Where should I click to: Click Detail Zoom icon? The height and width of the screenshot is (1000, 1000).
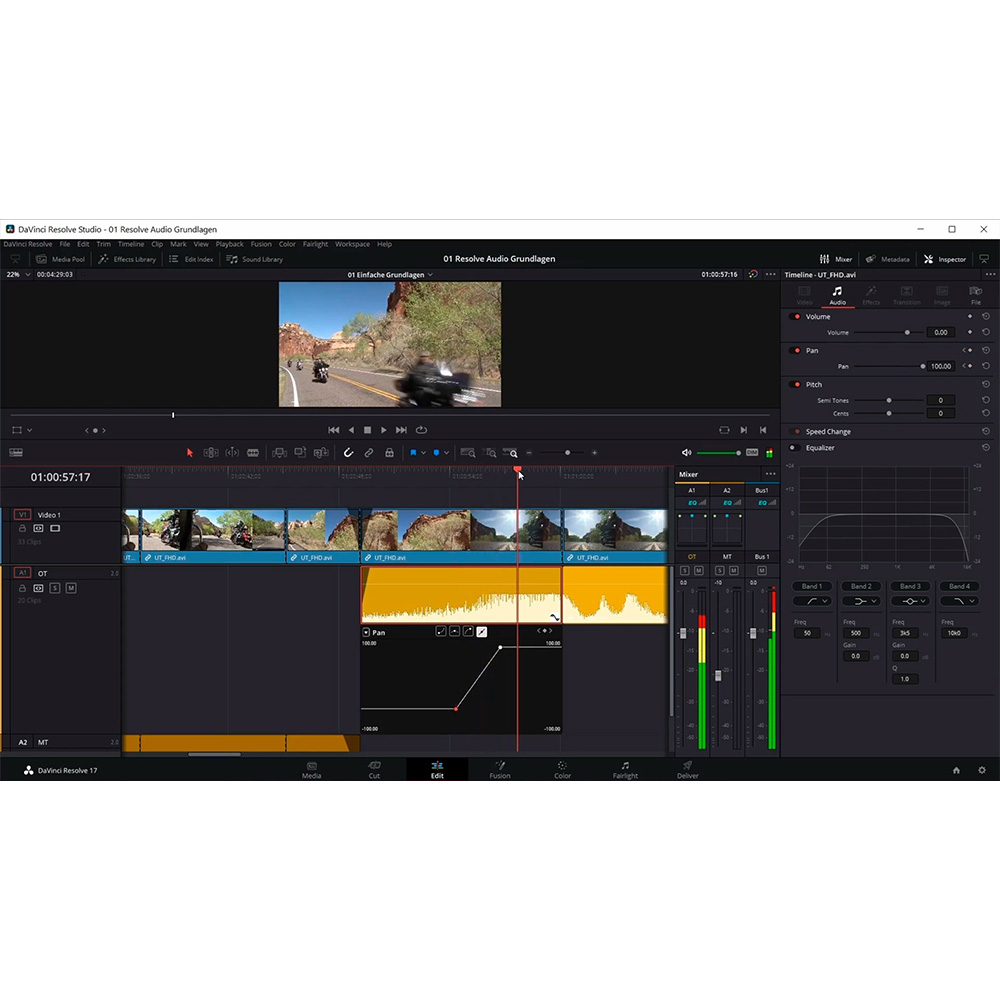click(x=490, y=453)
